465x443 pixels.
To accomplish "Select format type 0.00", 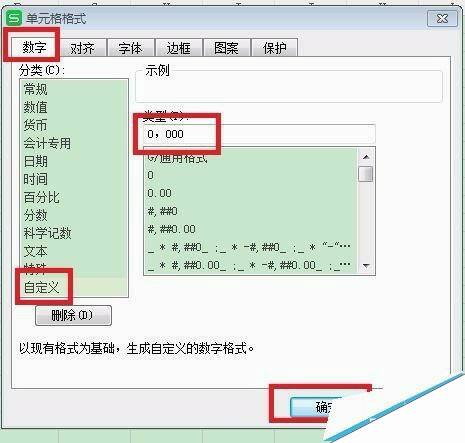I will click(x=251, y=193).
